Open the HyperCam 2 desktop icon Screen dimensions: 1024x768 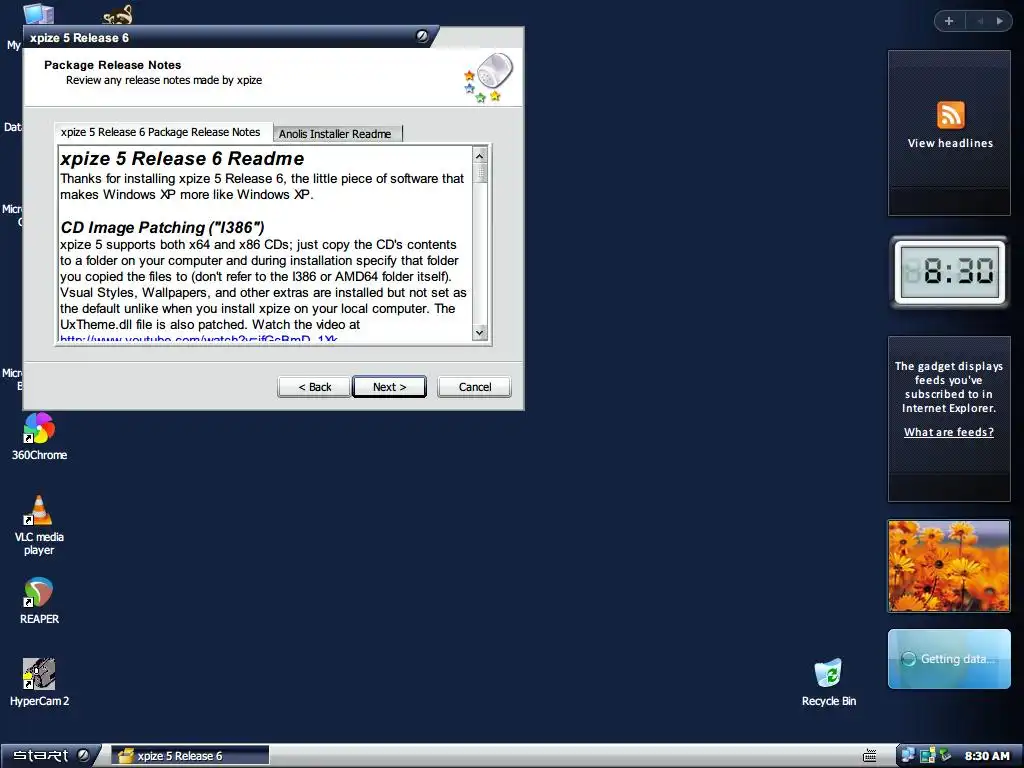click(39, 682)
